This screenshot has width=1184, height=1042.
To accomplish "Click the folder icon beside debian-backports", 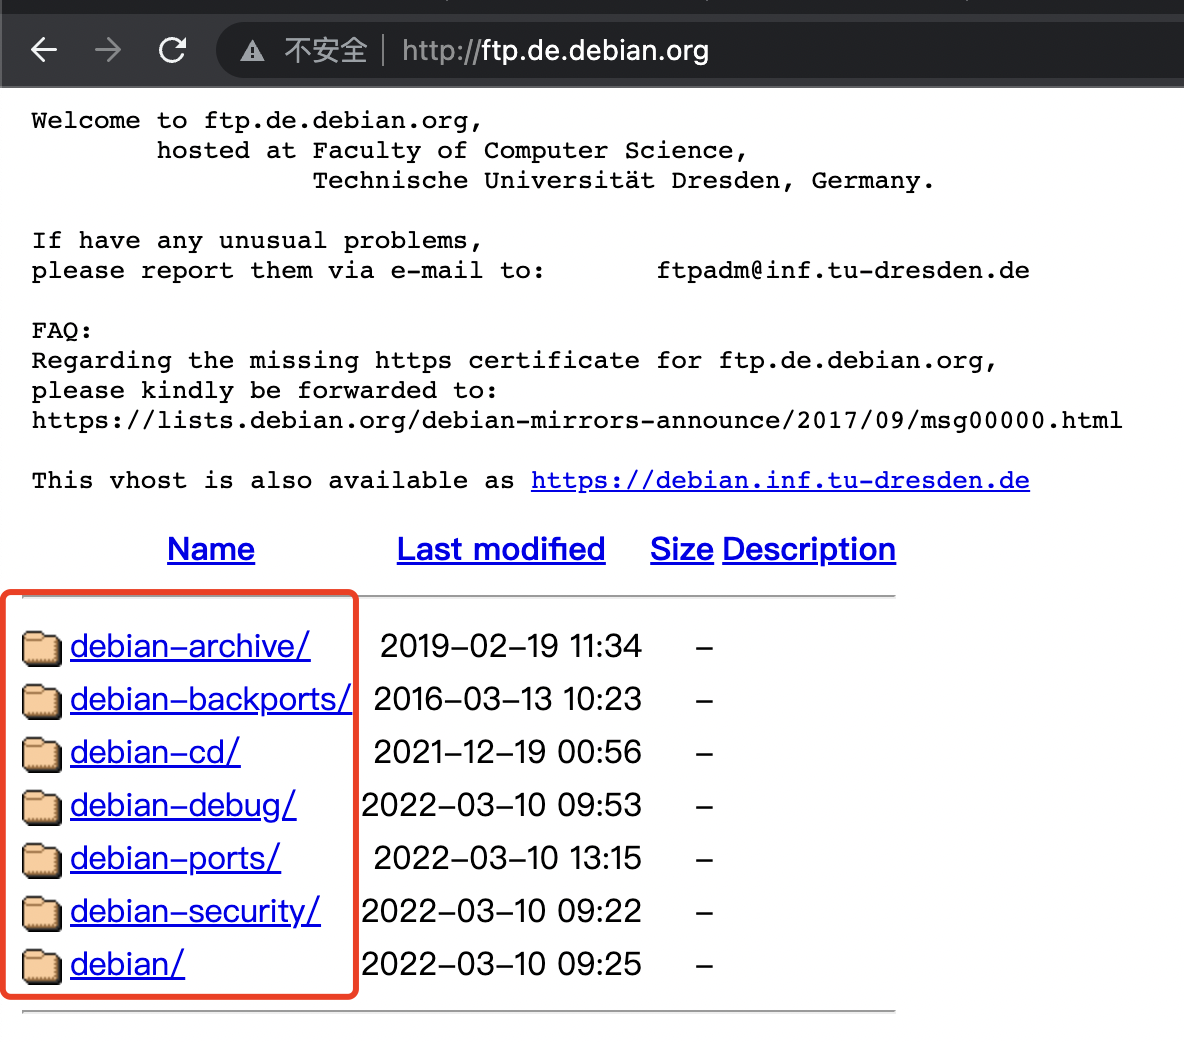I will pyautogui.click(x=41, y=701).
